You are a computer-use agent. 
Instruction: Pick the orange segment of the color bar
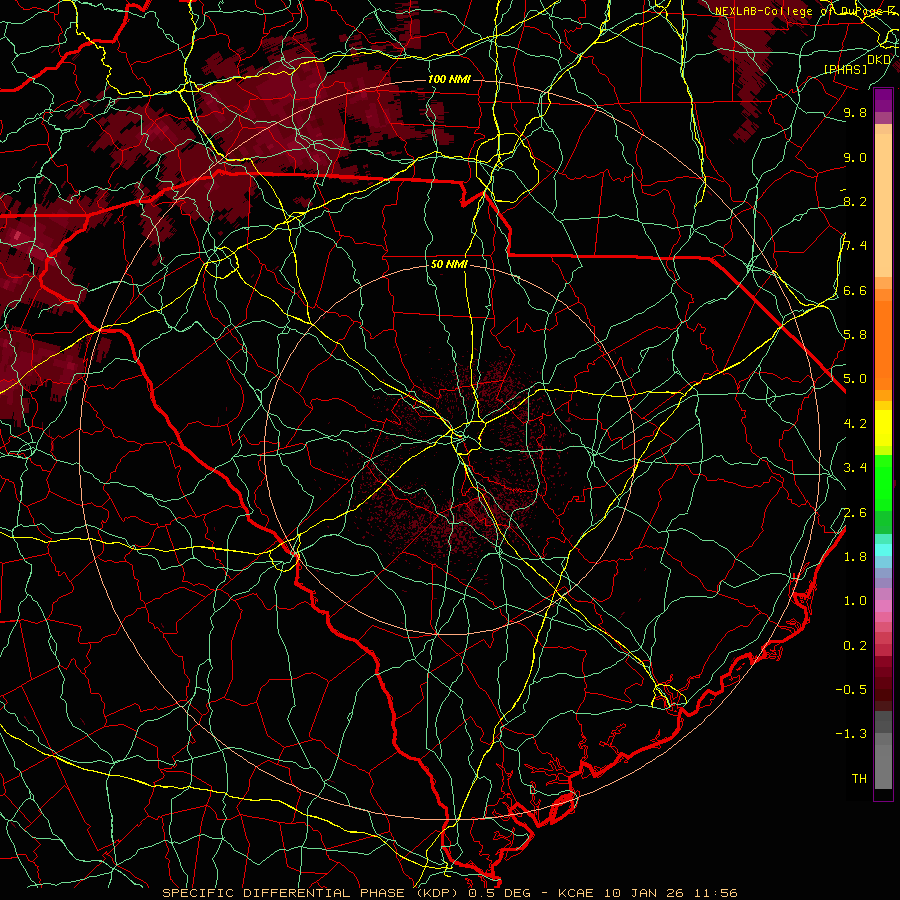[x=883, y=344]
